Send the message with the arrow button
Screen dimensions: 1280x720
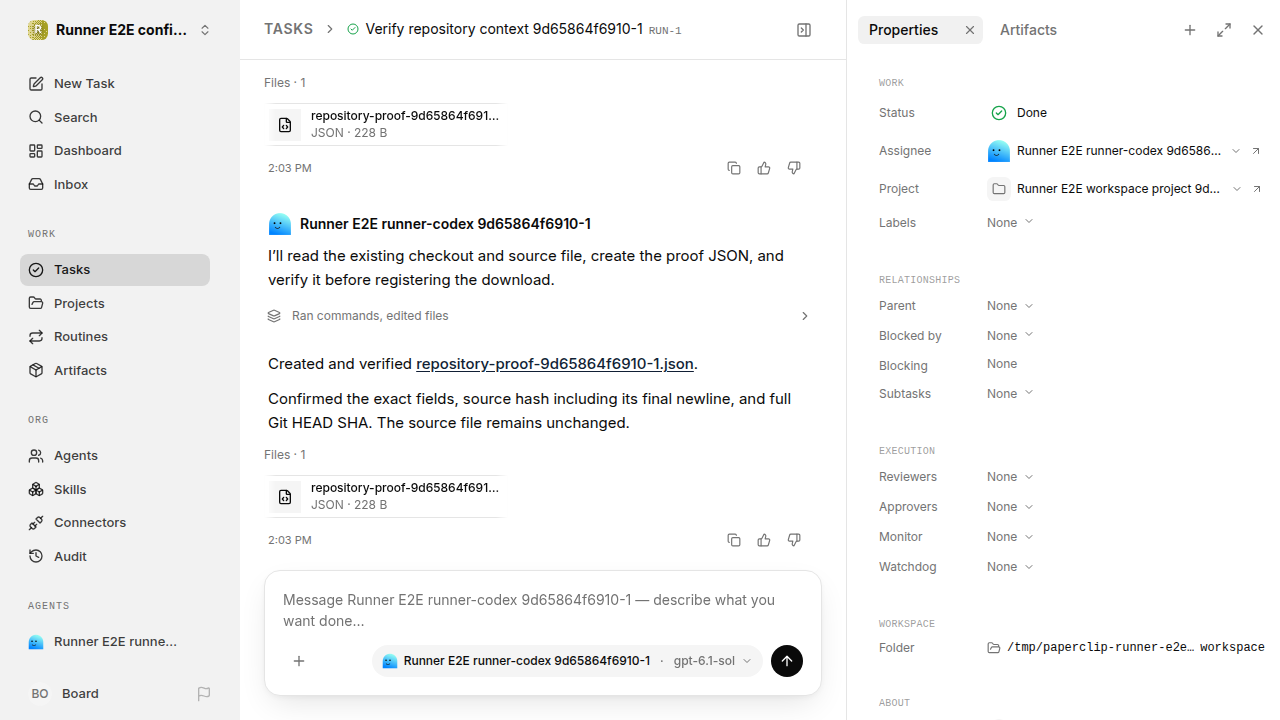point(787,661)
